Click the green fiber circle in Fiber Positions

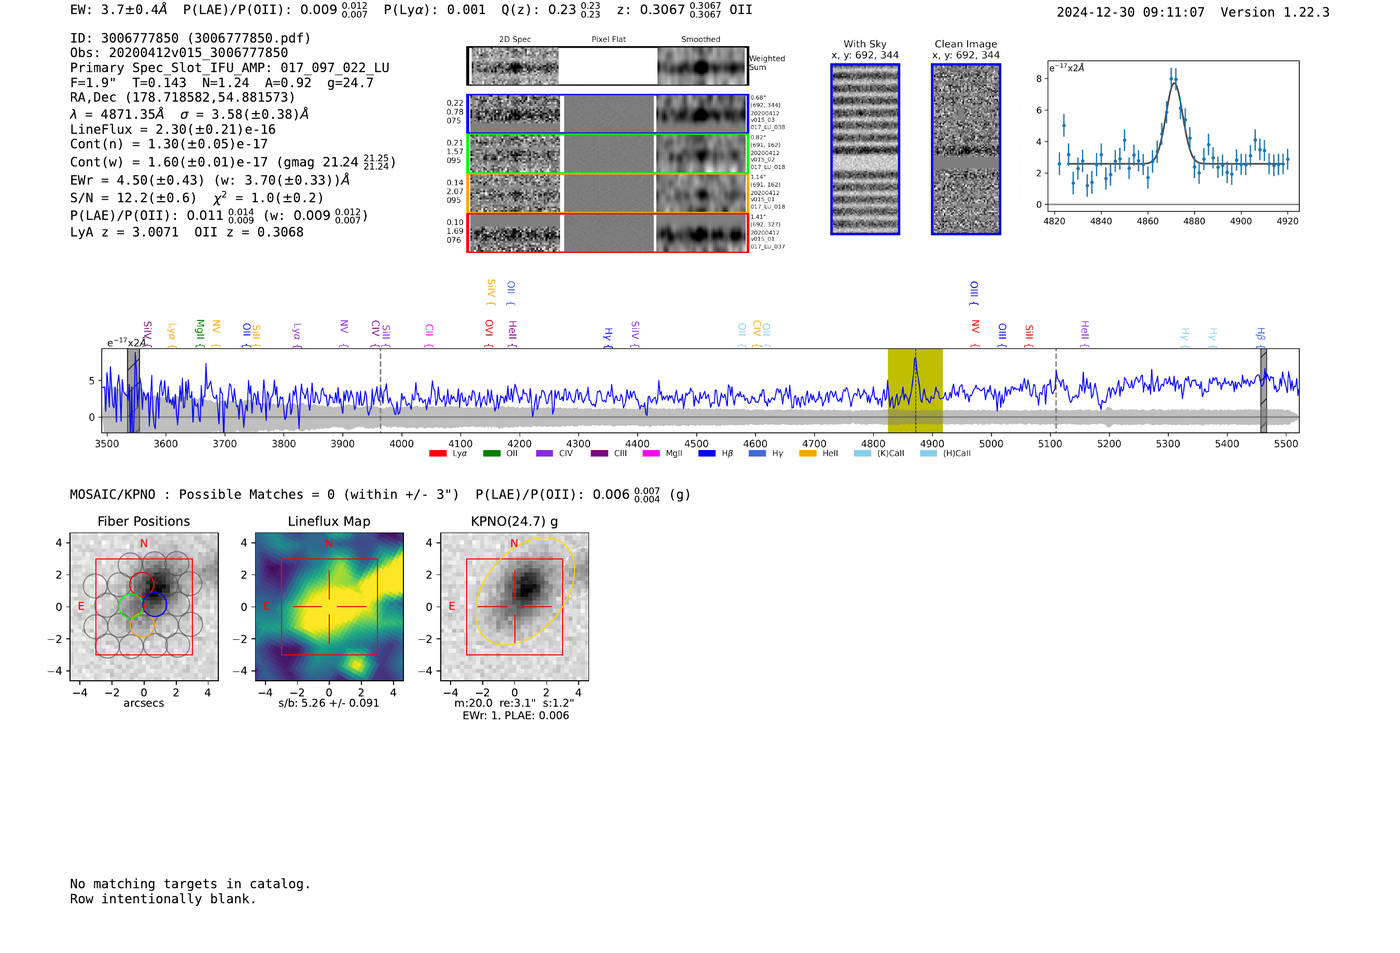pos(130,605)
